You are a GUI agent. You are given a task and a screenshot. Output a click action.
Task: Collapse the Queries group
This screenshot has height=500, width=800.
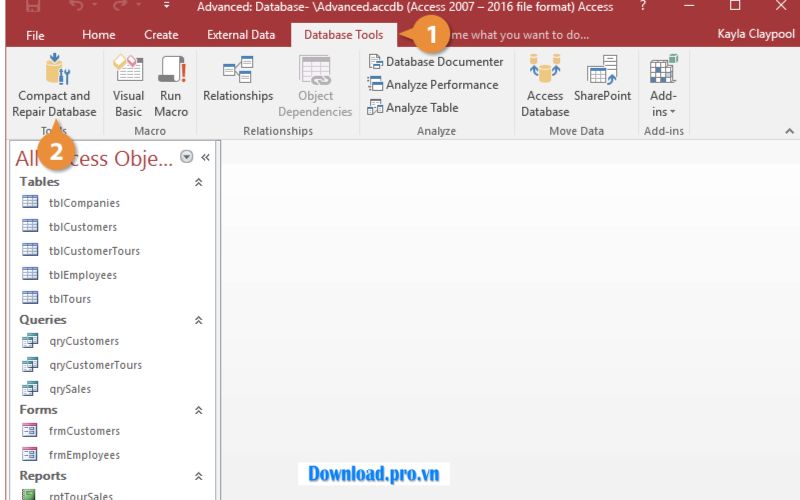coord(198,320)
